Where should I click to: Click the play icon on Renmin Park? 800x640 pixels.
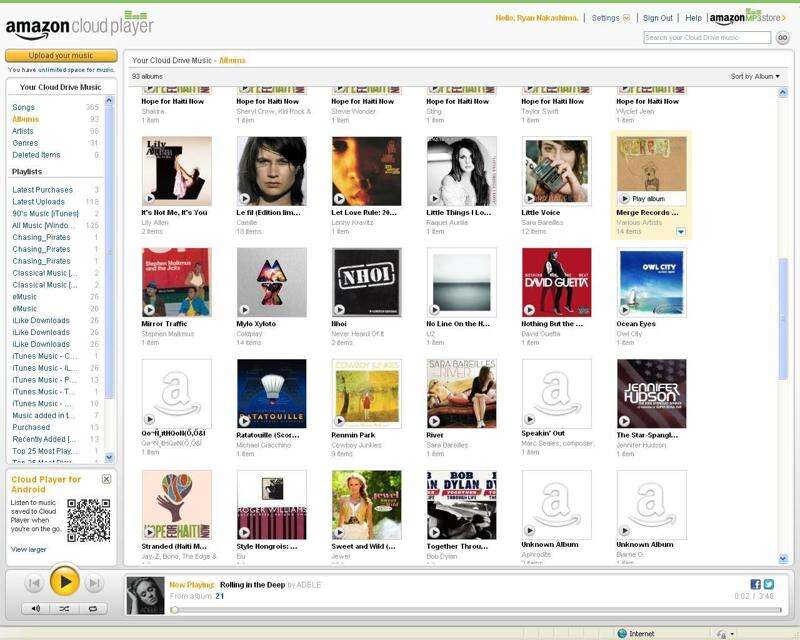[x=339, y=421]
